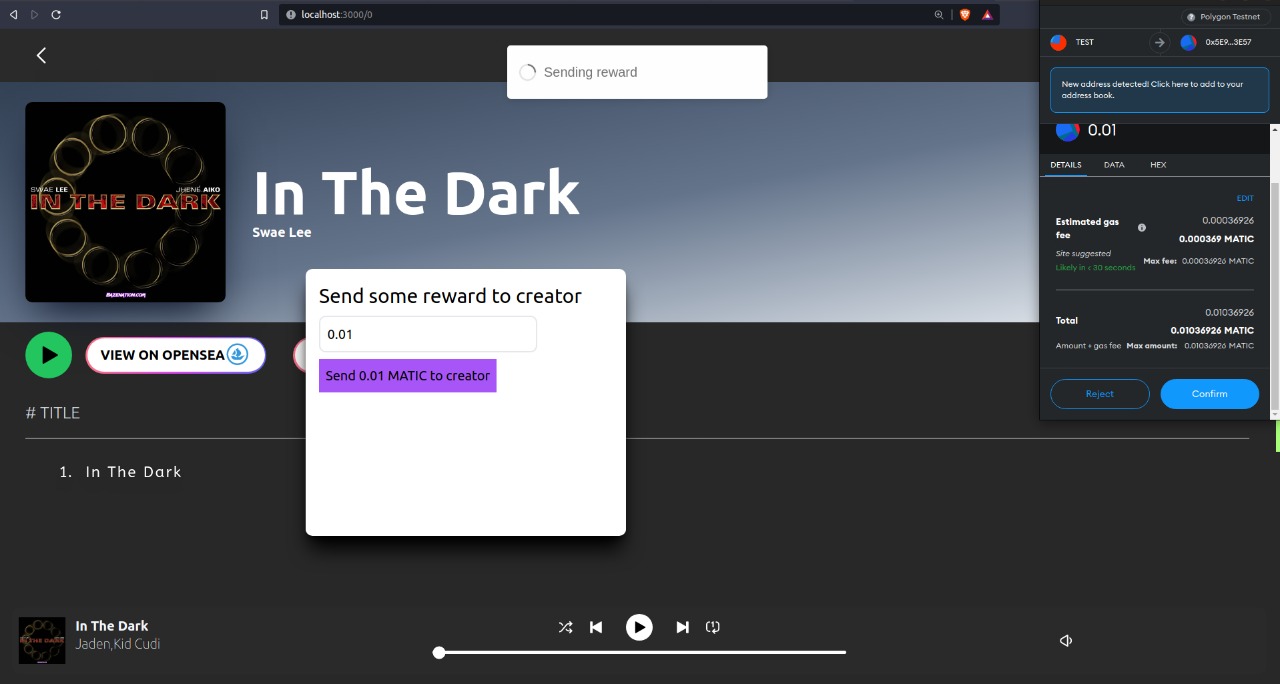
Task: Reject the MetaMask transaction
Action: (x=1100, y=394)
